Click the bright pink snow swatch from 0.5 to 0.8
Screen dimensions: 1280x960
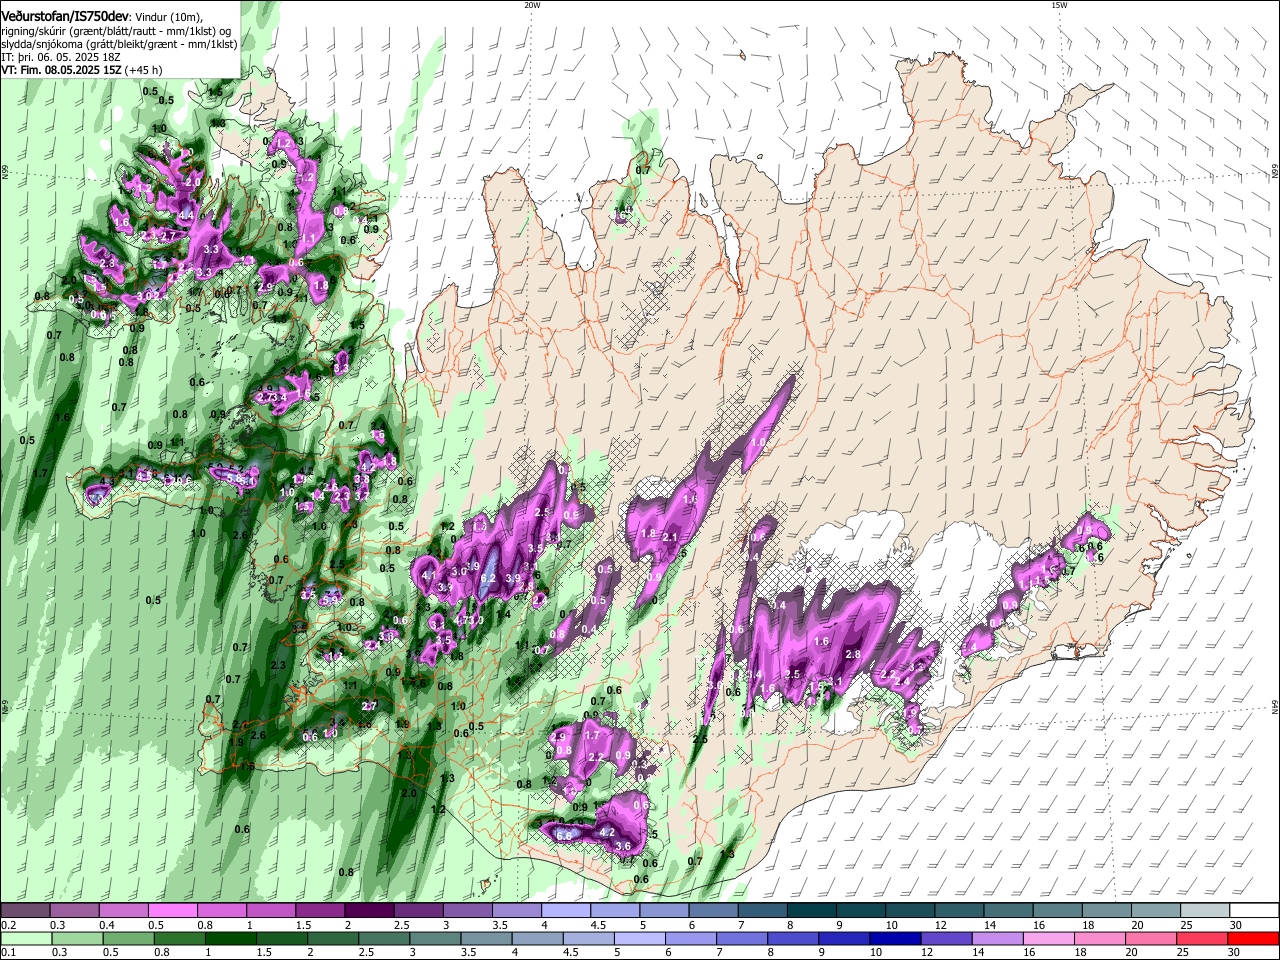coord(173,911)
